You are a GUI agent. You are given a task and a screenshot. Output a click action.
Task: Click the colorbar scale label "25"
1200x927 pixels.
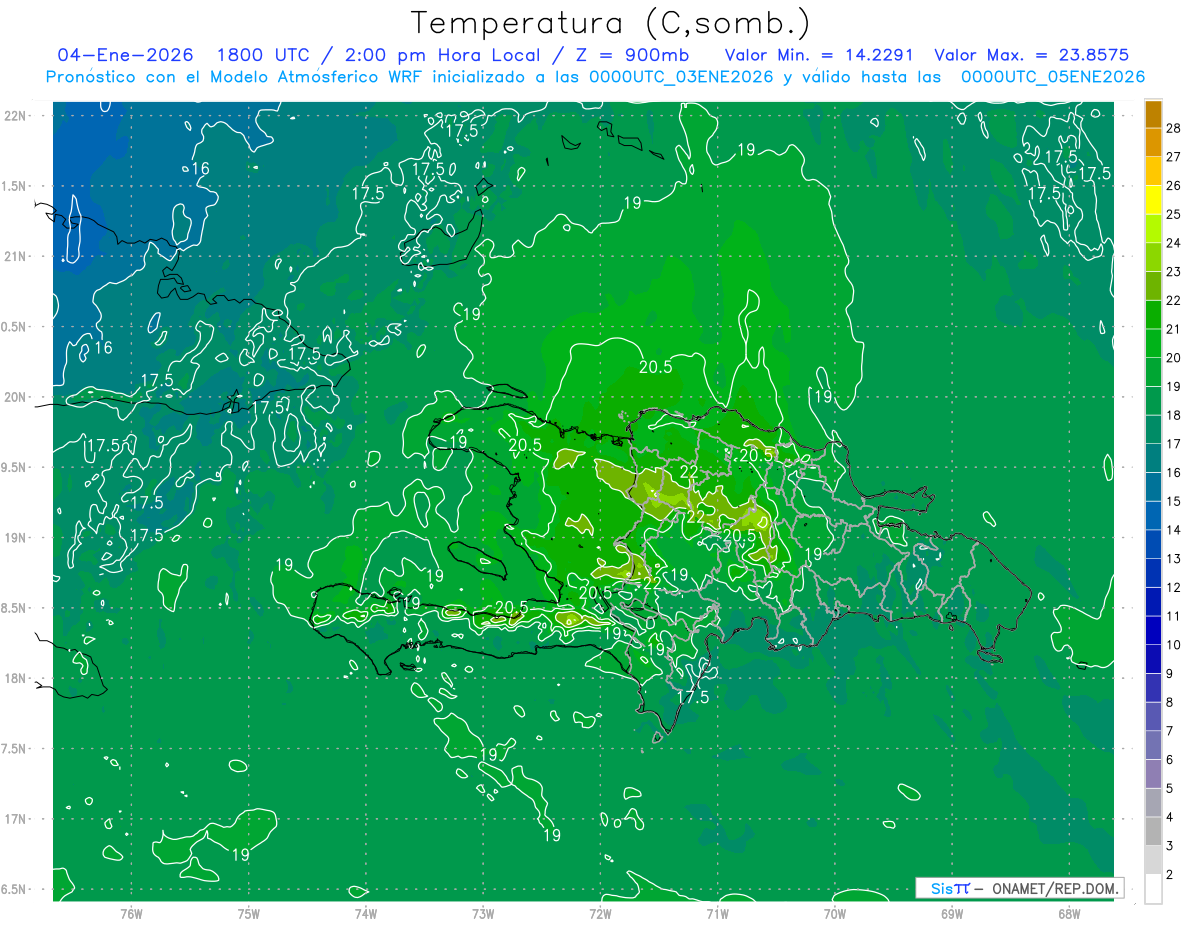coord(1174,214)
